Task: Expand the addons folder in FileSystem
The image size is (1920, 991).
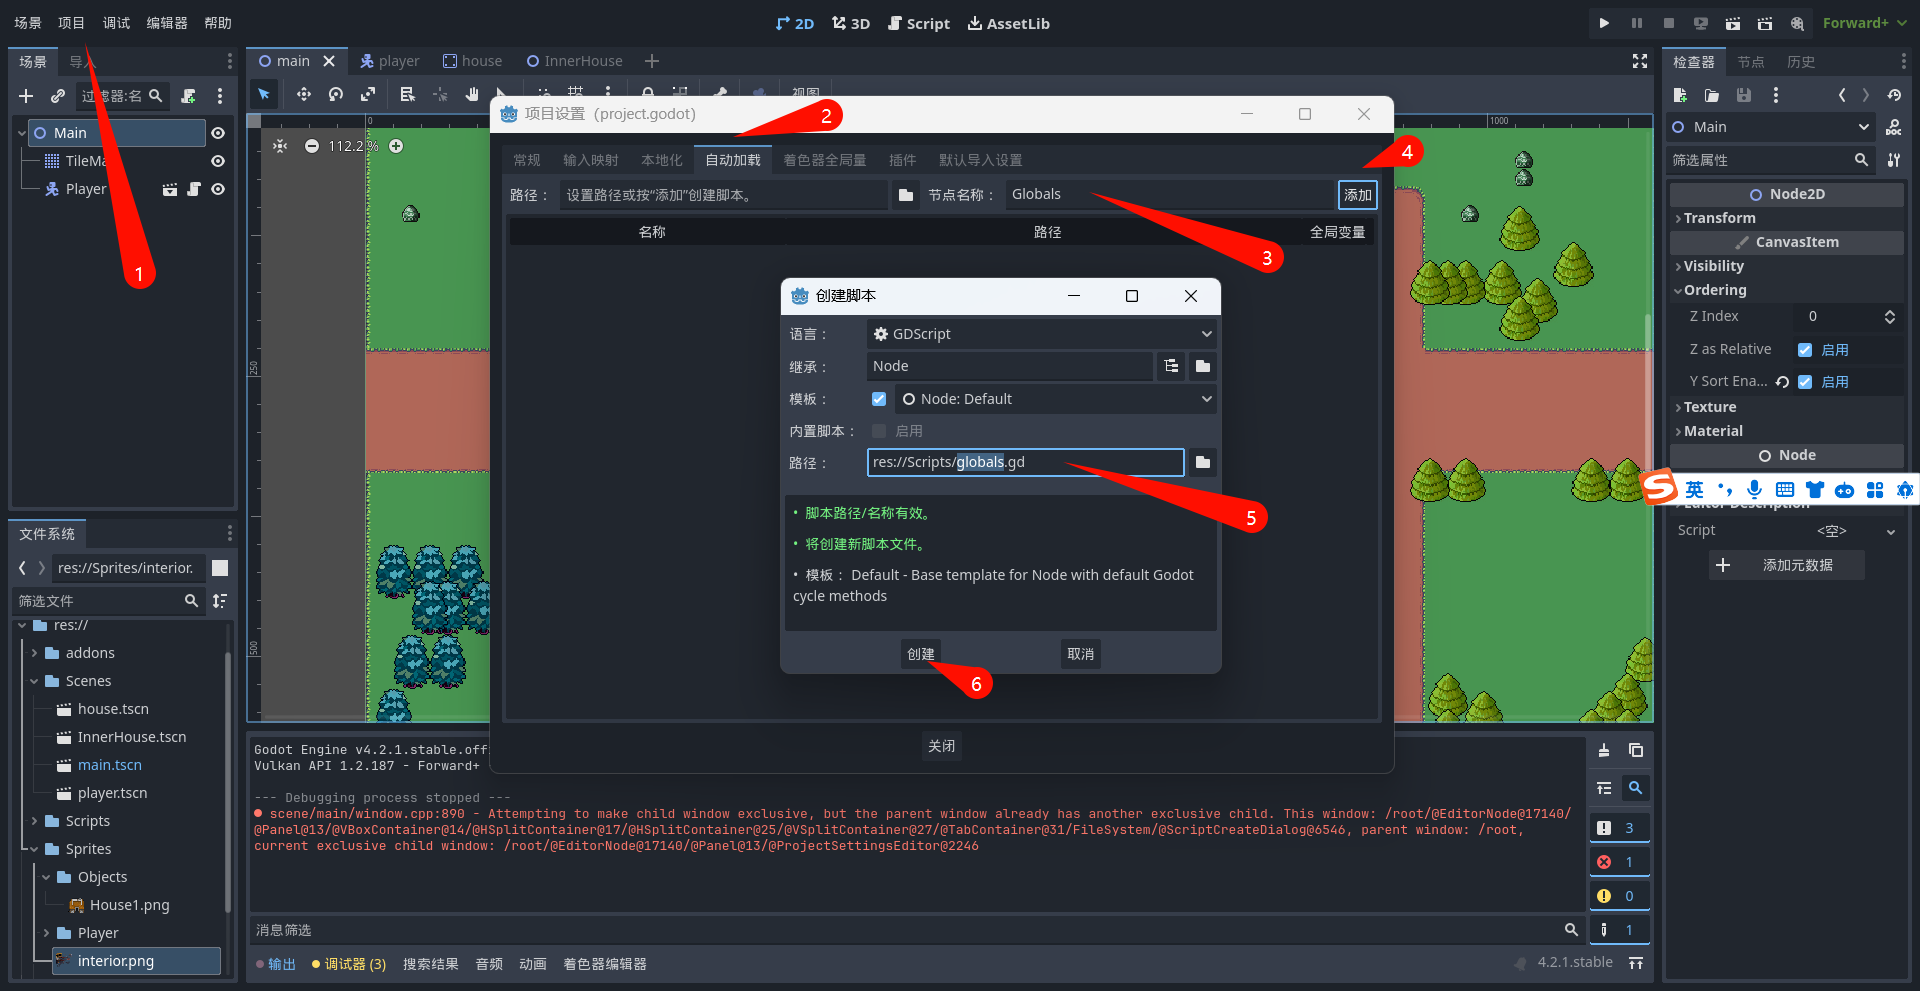Action: (x=34, y=653)
